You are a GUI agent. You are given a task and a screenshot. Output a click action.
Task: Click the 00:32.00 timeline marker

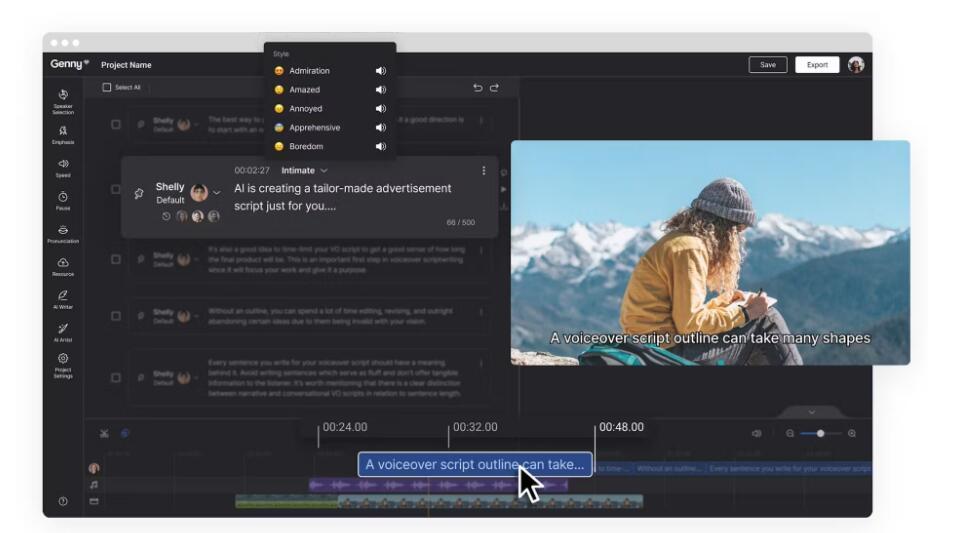(x=475, y=427)
